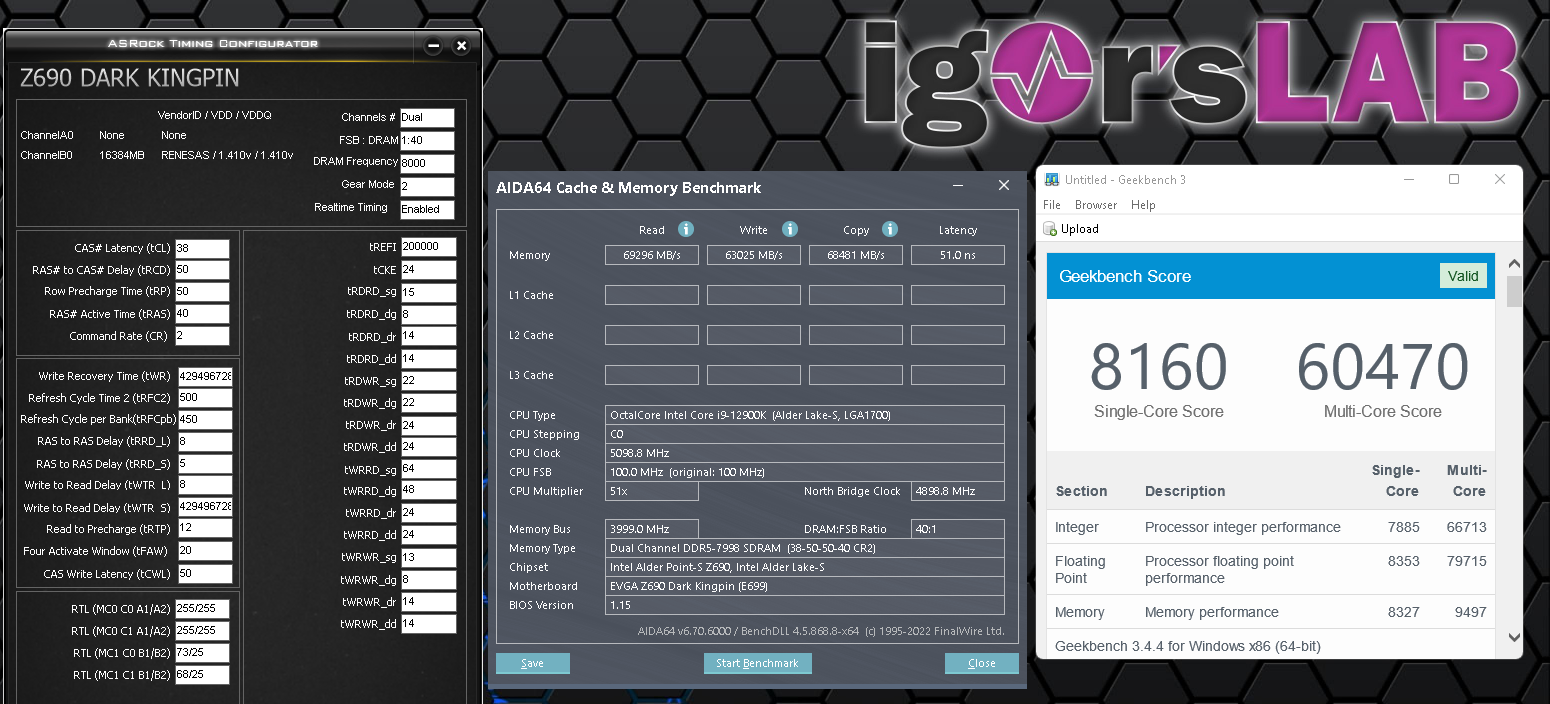This screenshot has height=704, width=1550.
Task: Click the Read to Precharge (tRTP) field
Action: coord(205,529)
